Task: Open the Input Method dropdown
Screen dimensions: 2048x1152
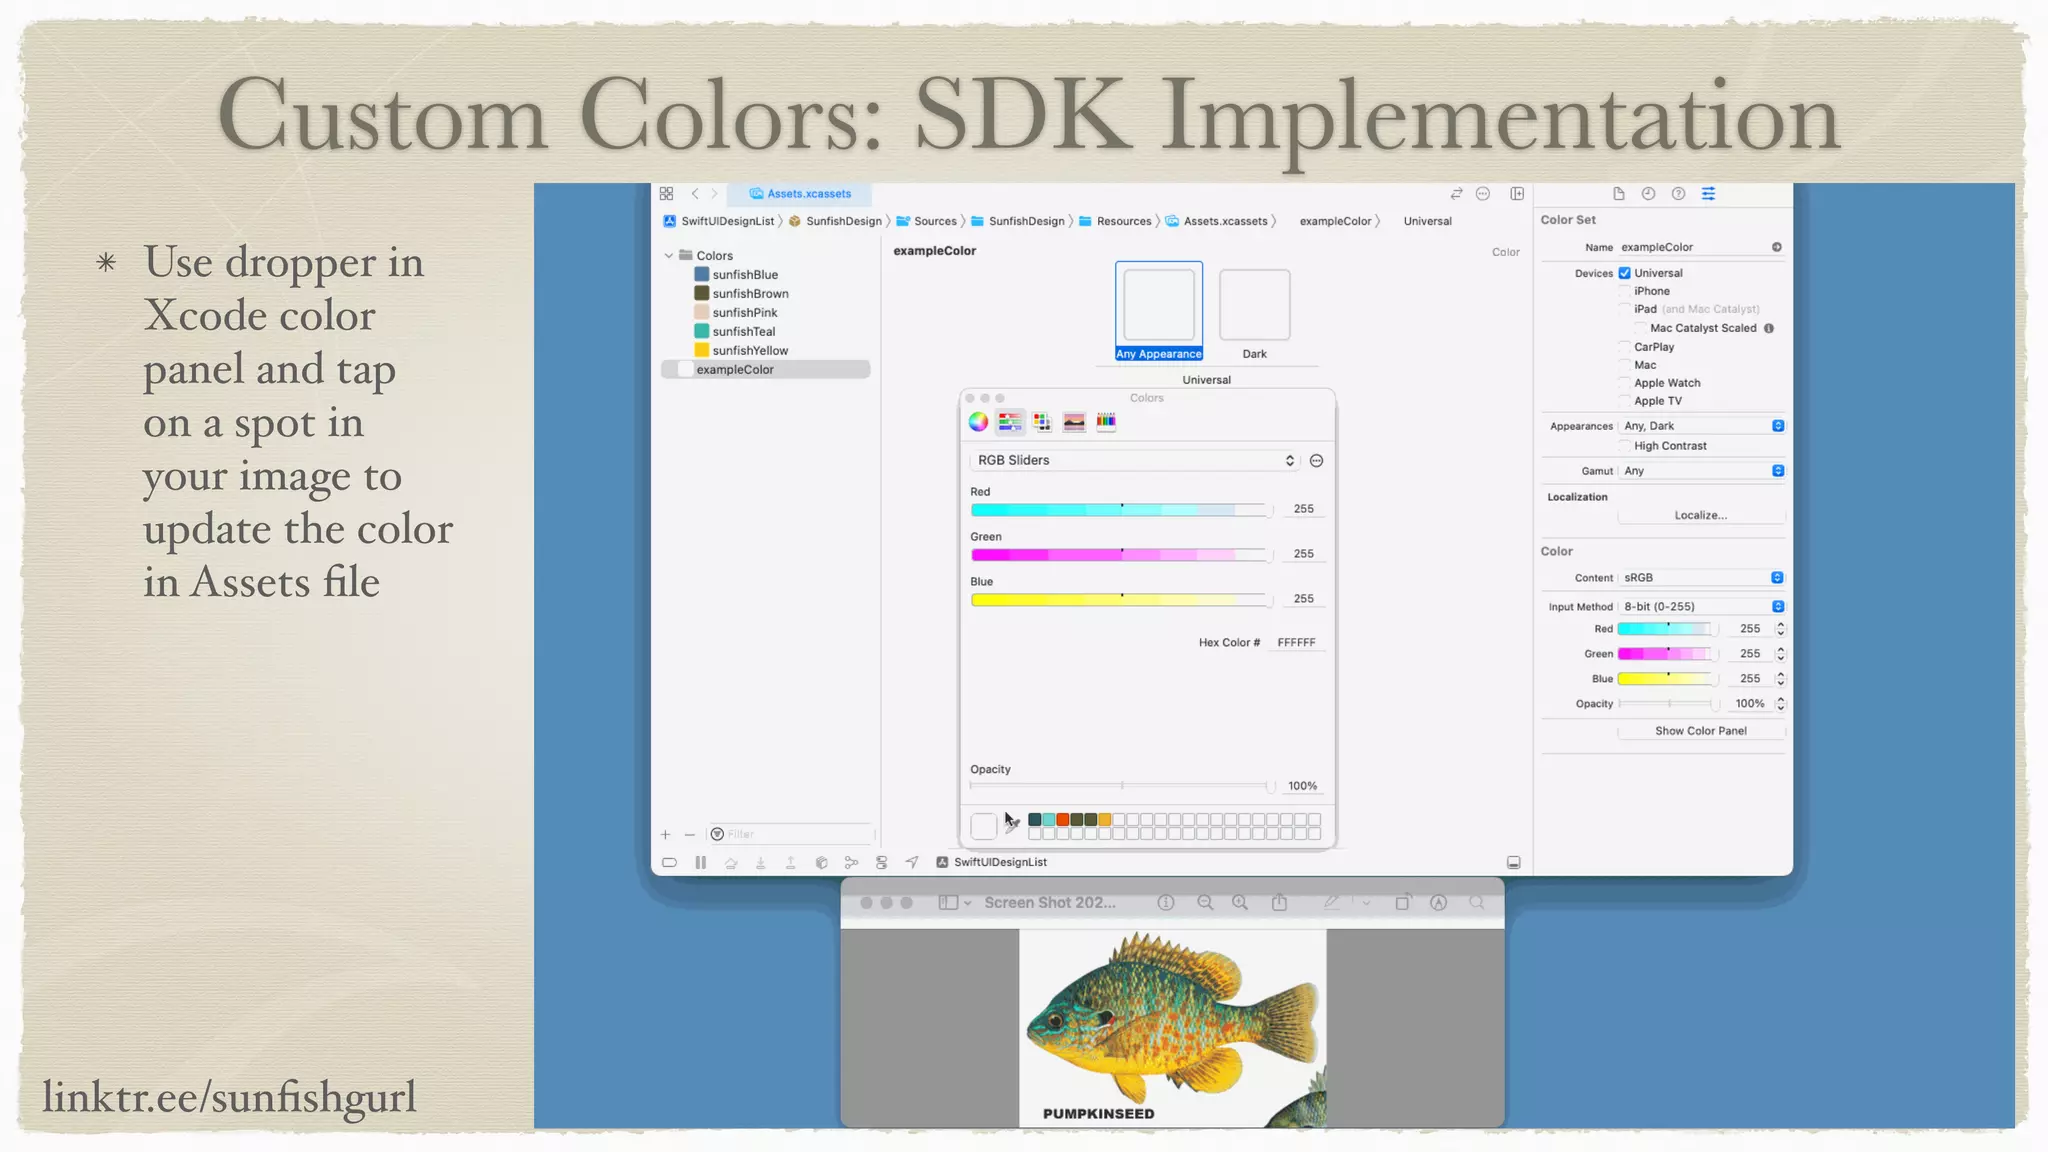Action: tap(1702, 607)
